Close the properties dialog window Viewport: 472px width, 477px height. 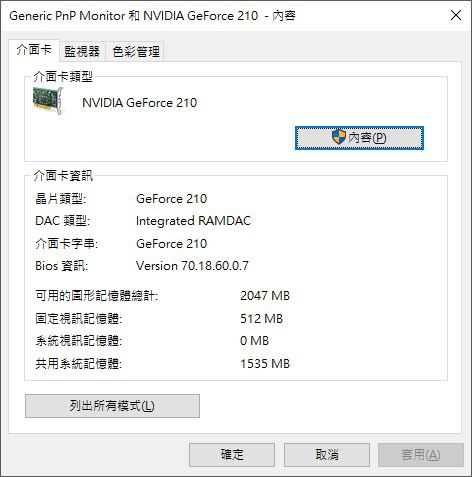tap(456, 15)
